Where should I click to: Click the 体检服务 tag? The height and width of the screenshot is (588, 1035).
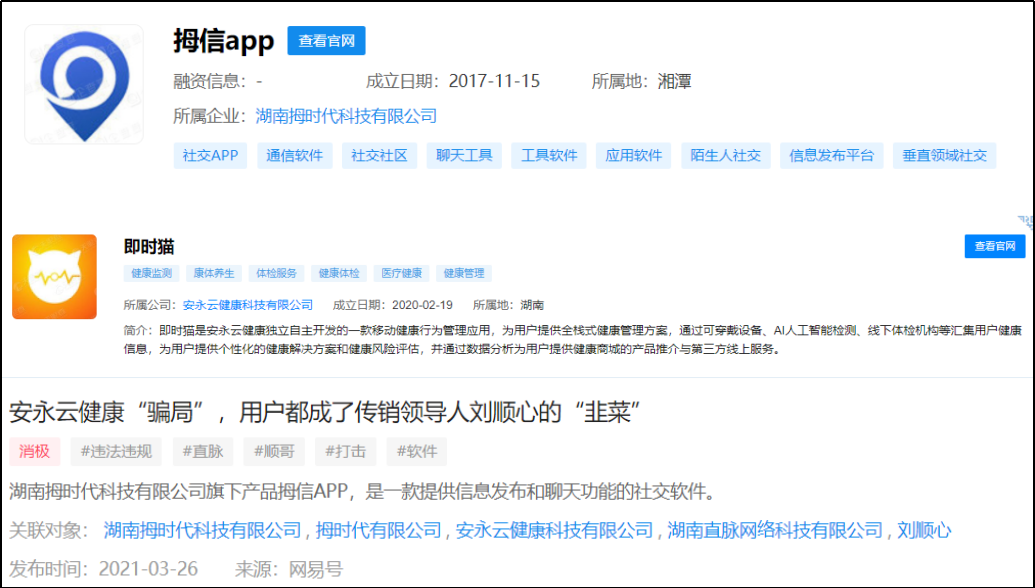(276, 273)
